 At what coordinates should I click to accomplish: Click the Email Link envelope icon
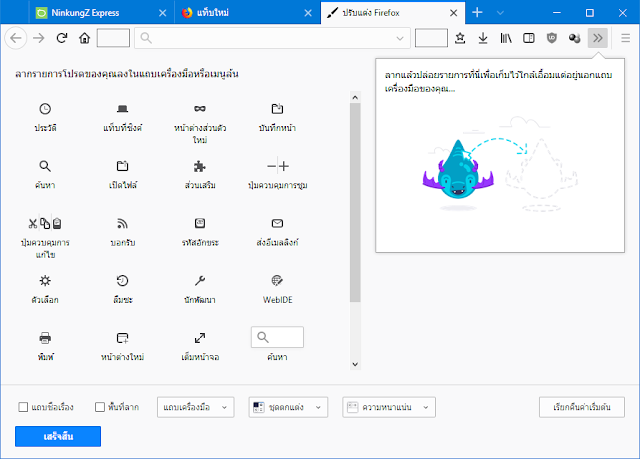pos(277,223)
